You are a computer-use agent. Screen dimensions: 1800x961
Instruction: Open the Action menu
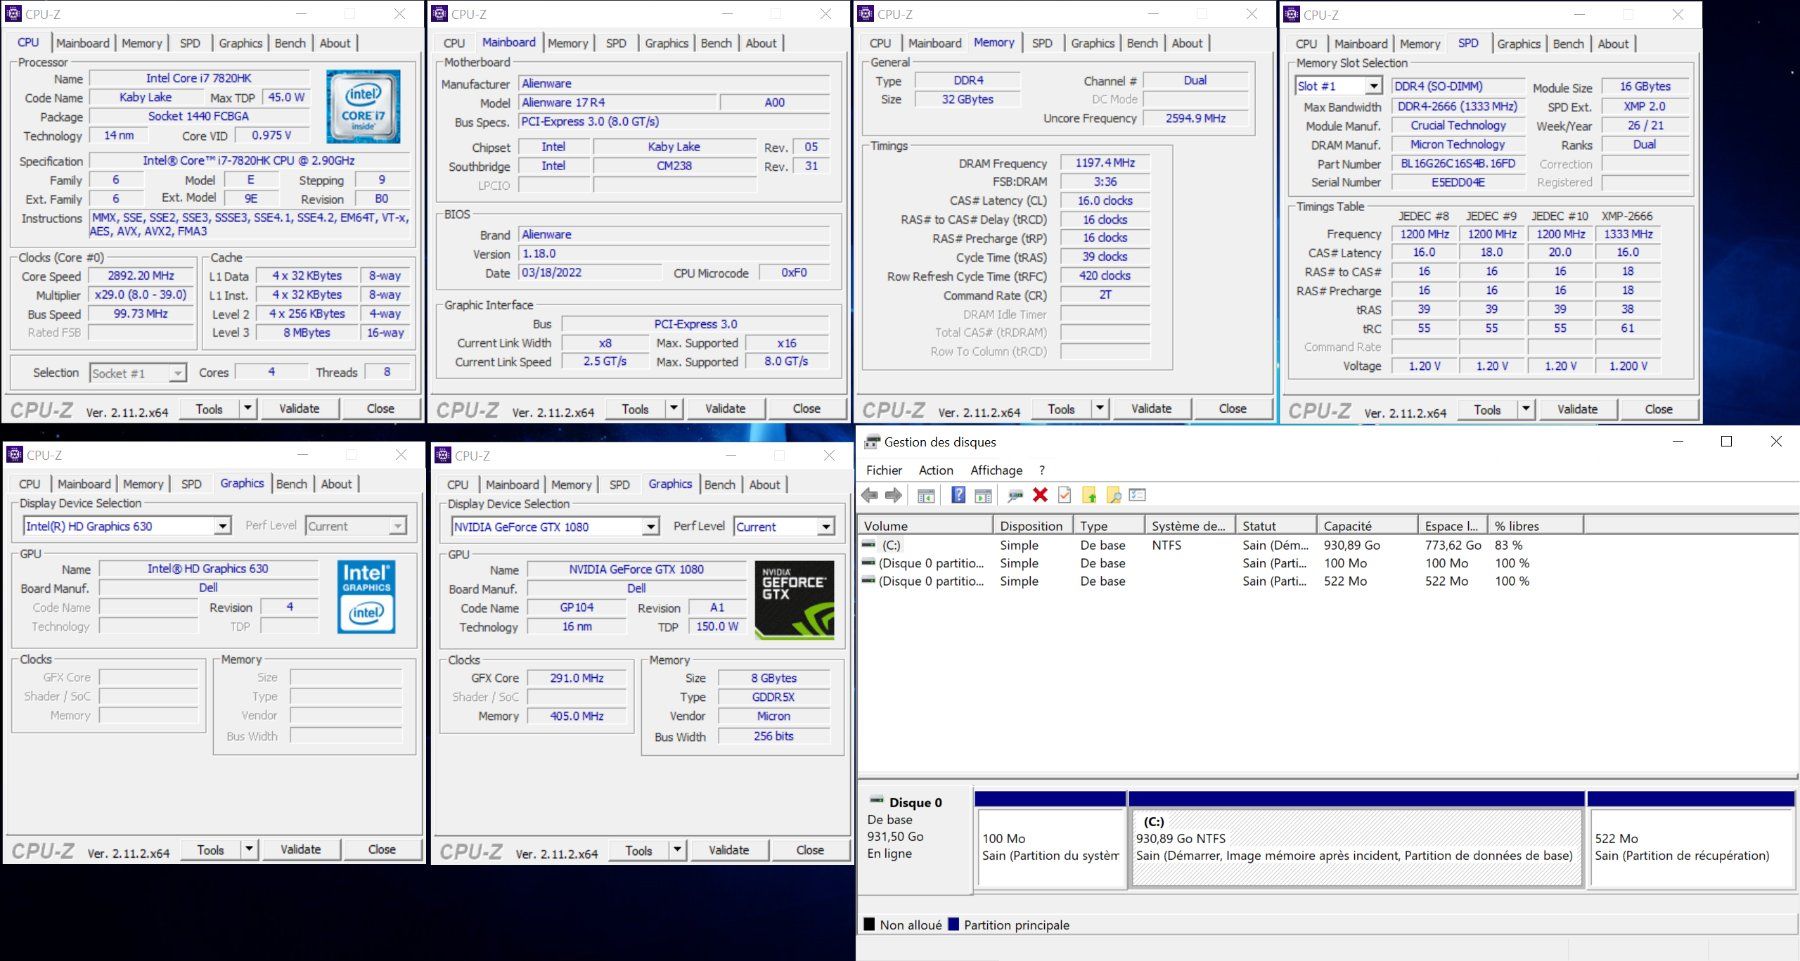click(936, 470)
